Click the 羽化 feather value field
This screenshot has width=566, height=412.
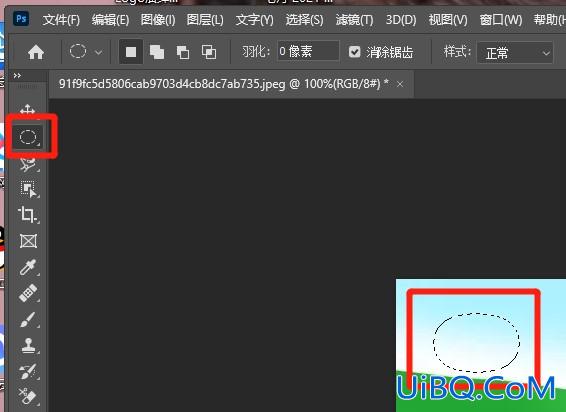coord(308,52)
